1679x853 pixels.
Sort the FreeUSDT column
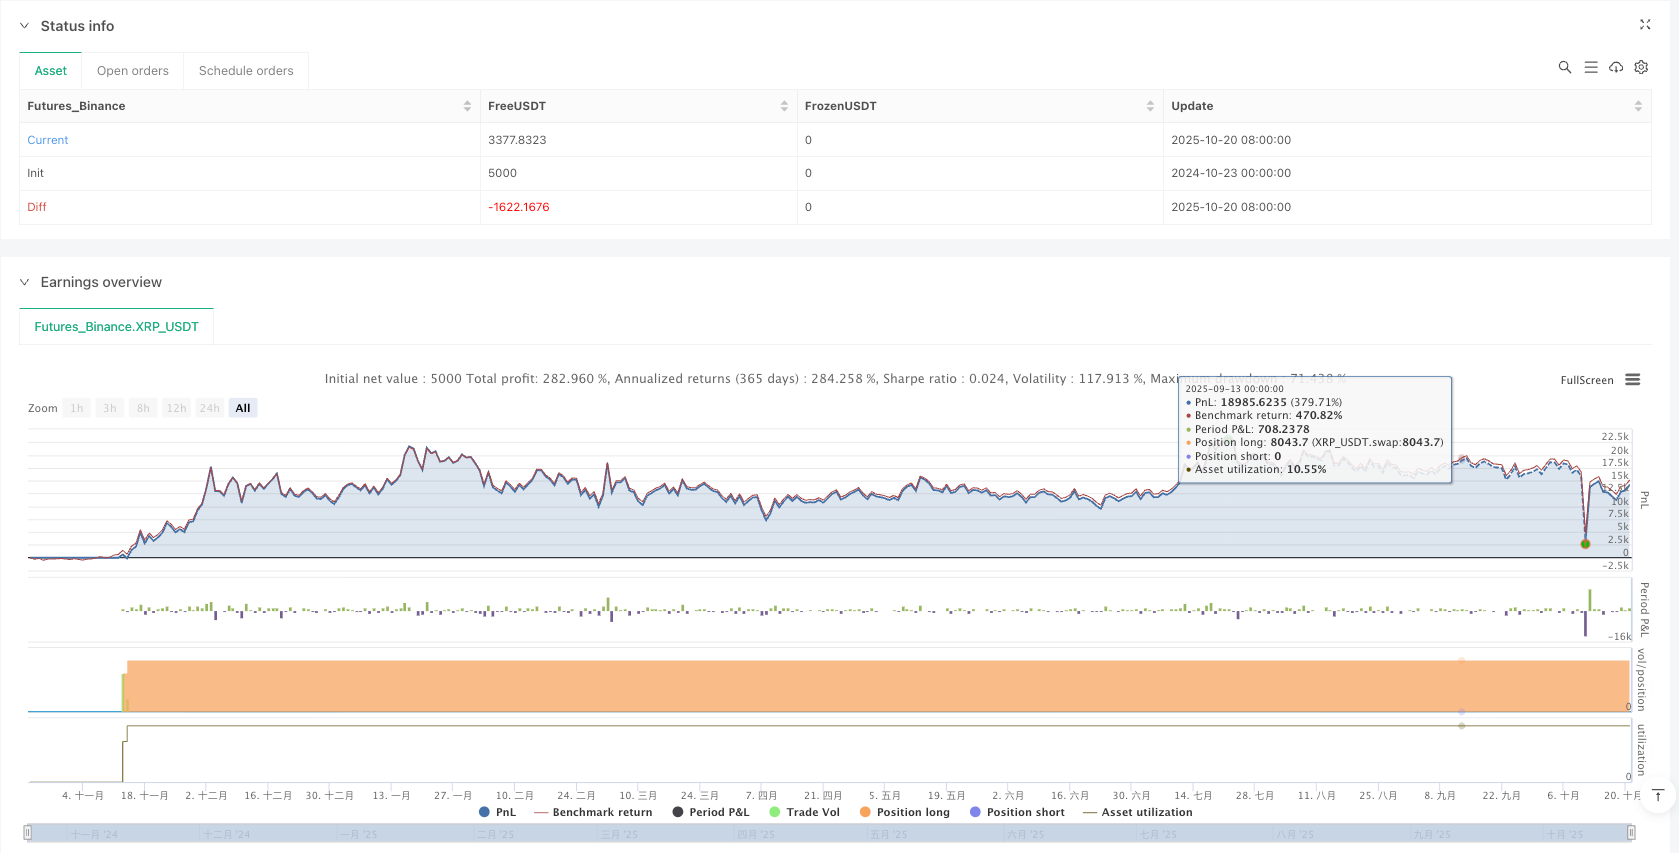click(784, 106)
